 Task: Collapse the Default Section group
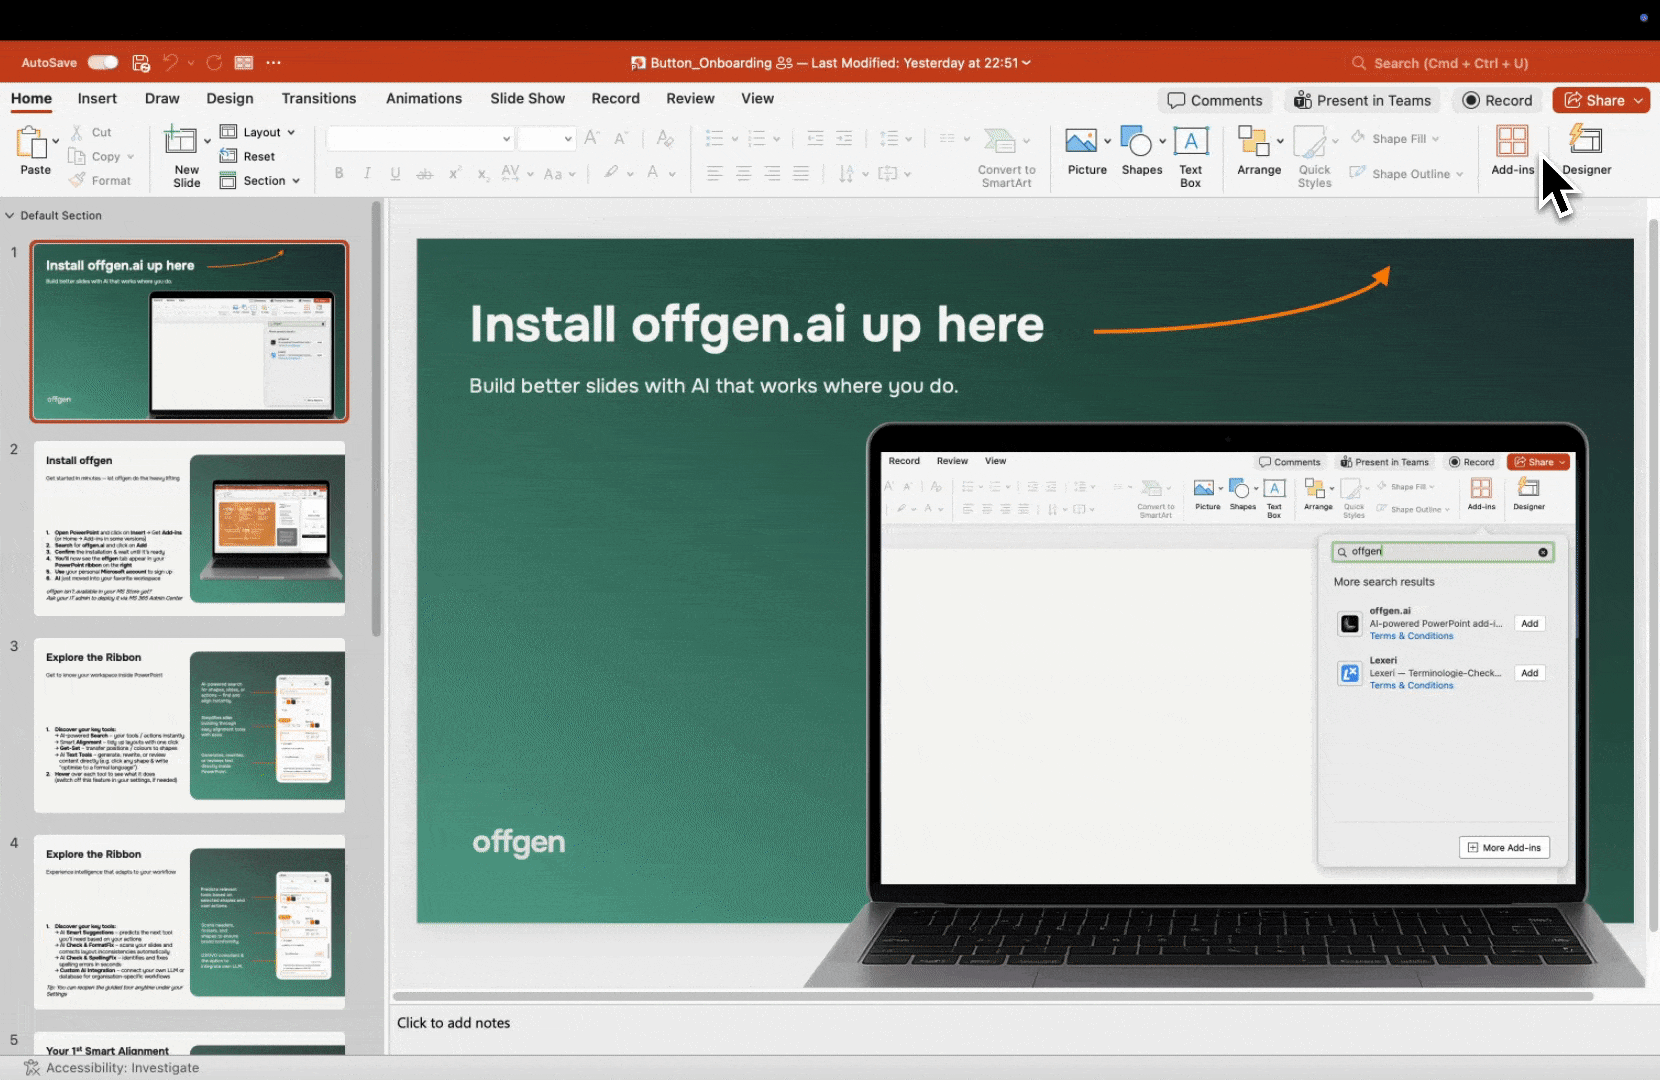pos(11,215)
